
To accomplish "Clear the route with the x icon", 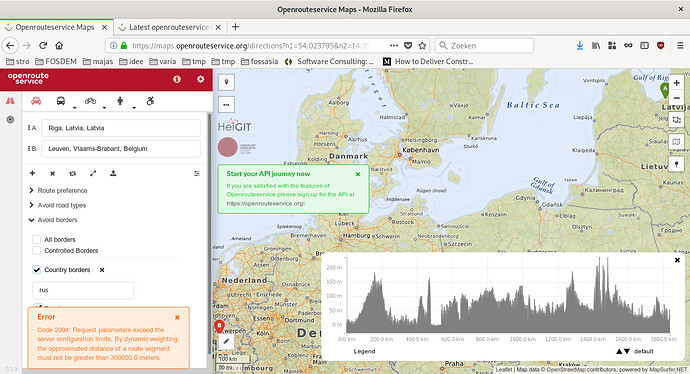I will (52, 173).
